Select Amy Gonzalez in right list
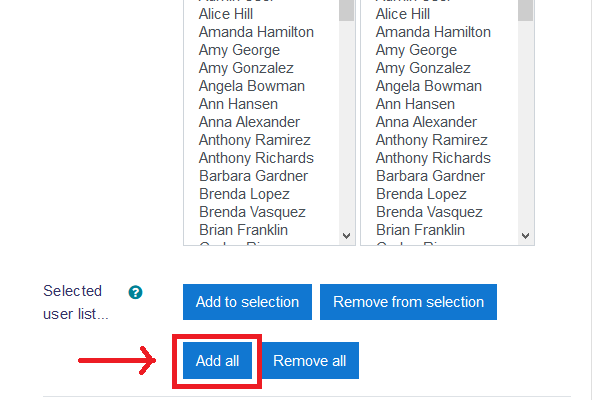 point(423,68)
